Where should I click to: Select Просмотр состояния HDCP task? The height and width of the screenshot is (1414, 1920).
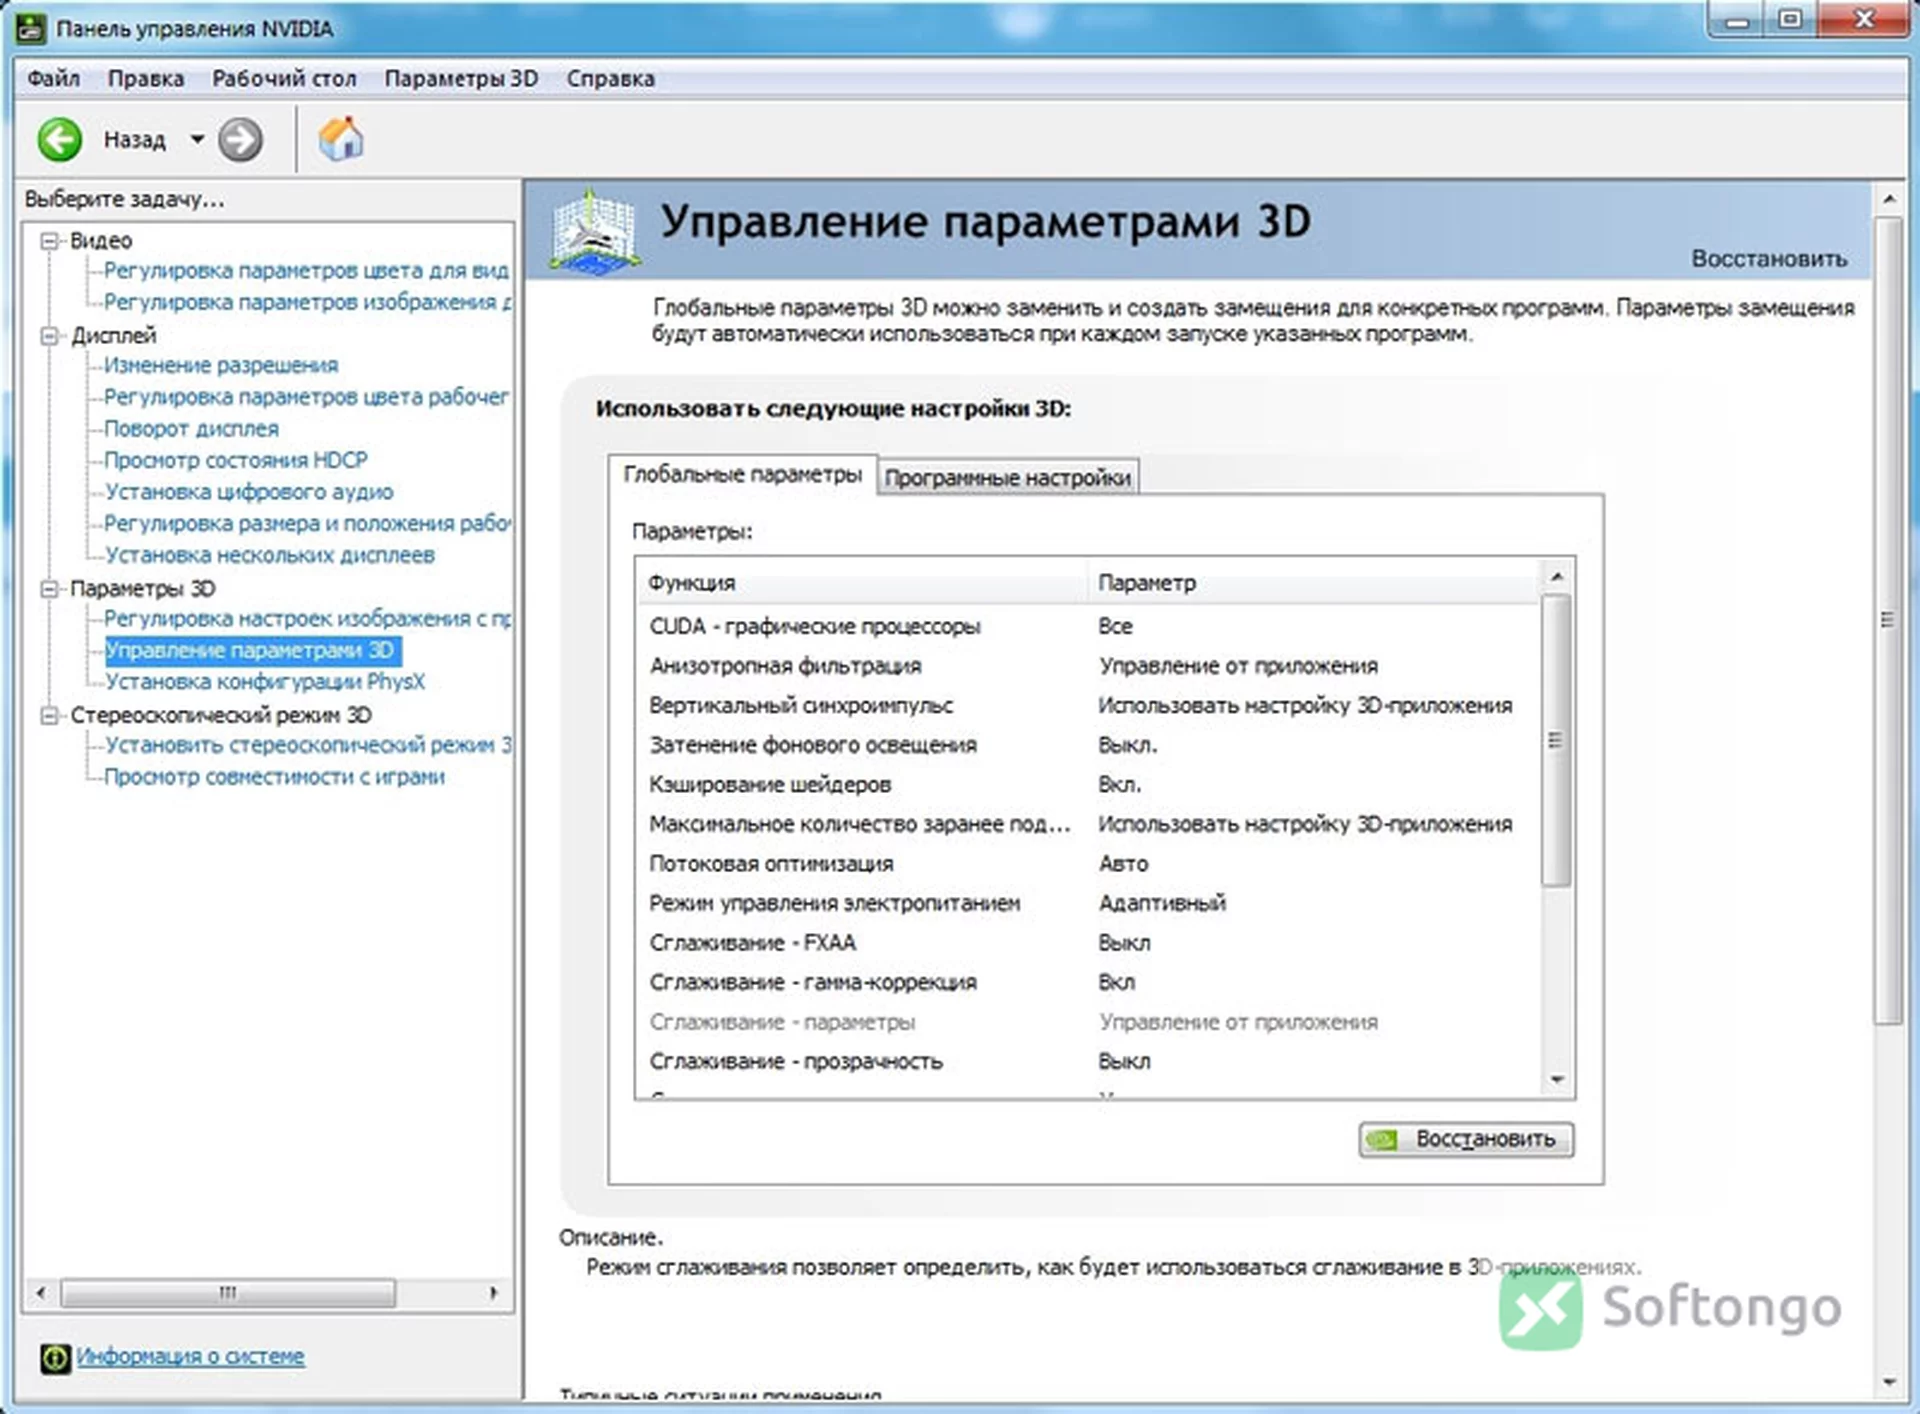point(236,460)
